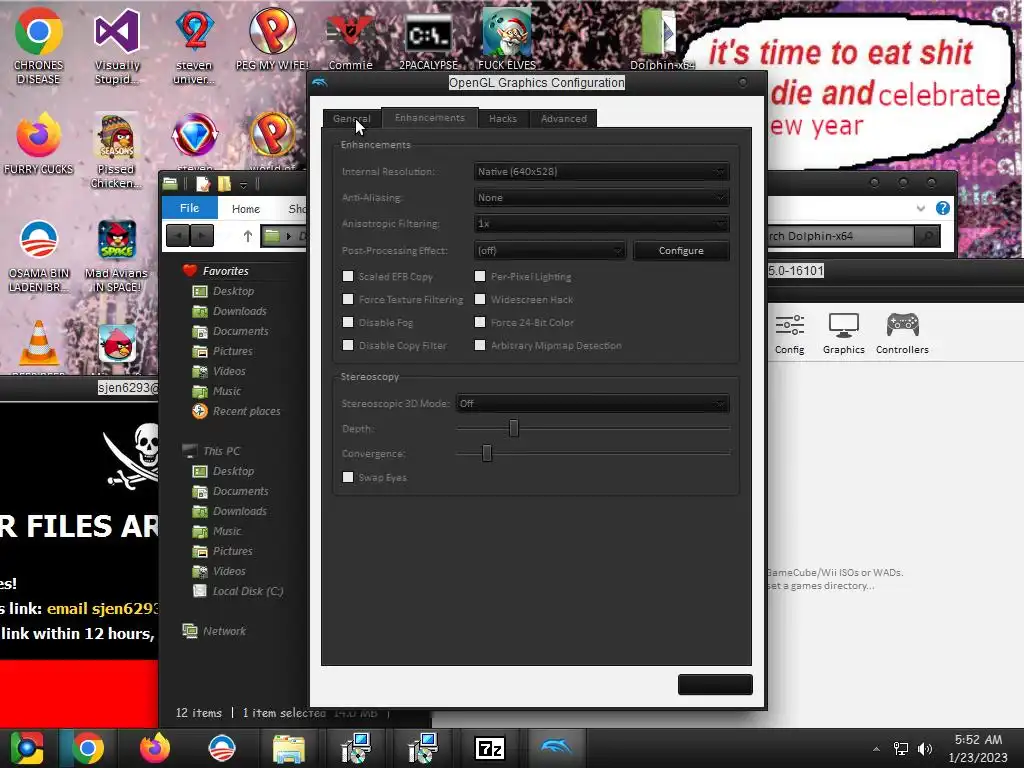Image resolution: width=1024 pixels, height=768 pixels.
Task: Click the 2PACALYPSE command prompt icon
Action: [428, 40]
